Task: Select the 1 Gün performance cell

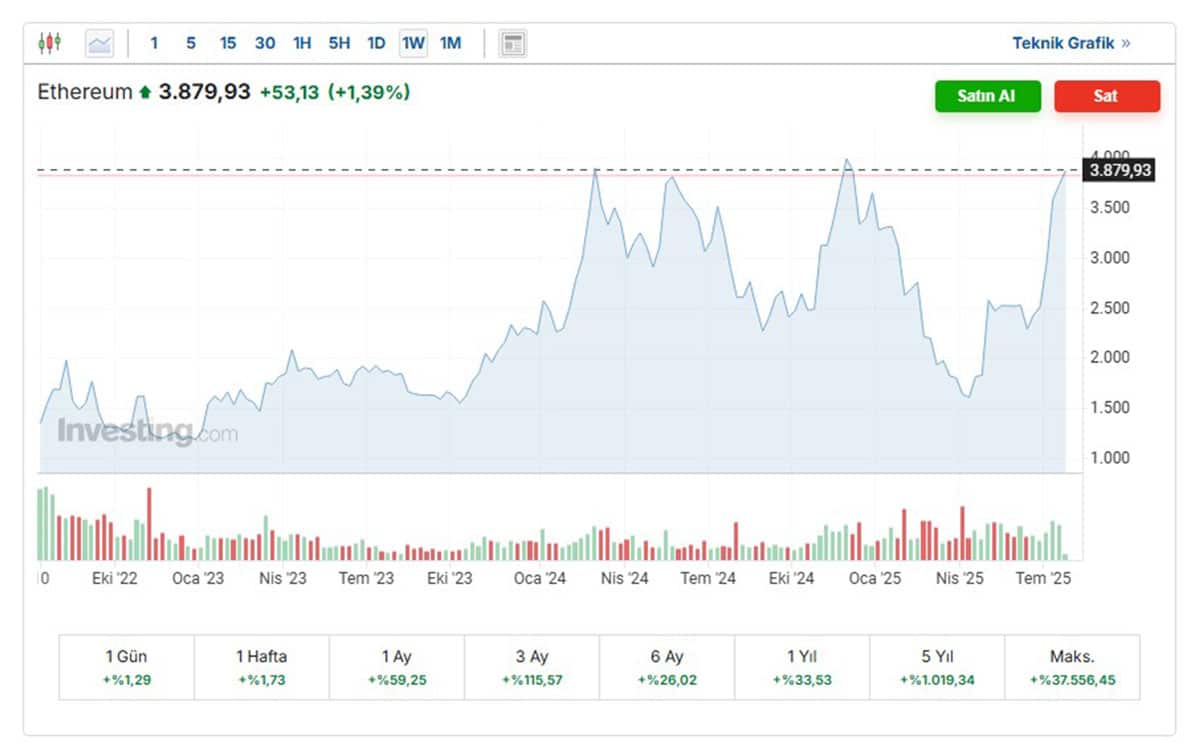Action: 126,667
